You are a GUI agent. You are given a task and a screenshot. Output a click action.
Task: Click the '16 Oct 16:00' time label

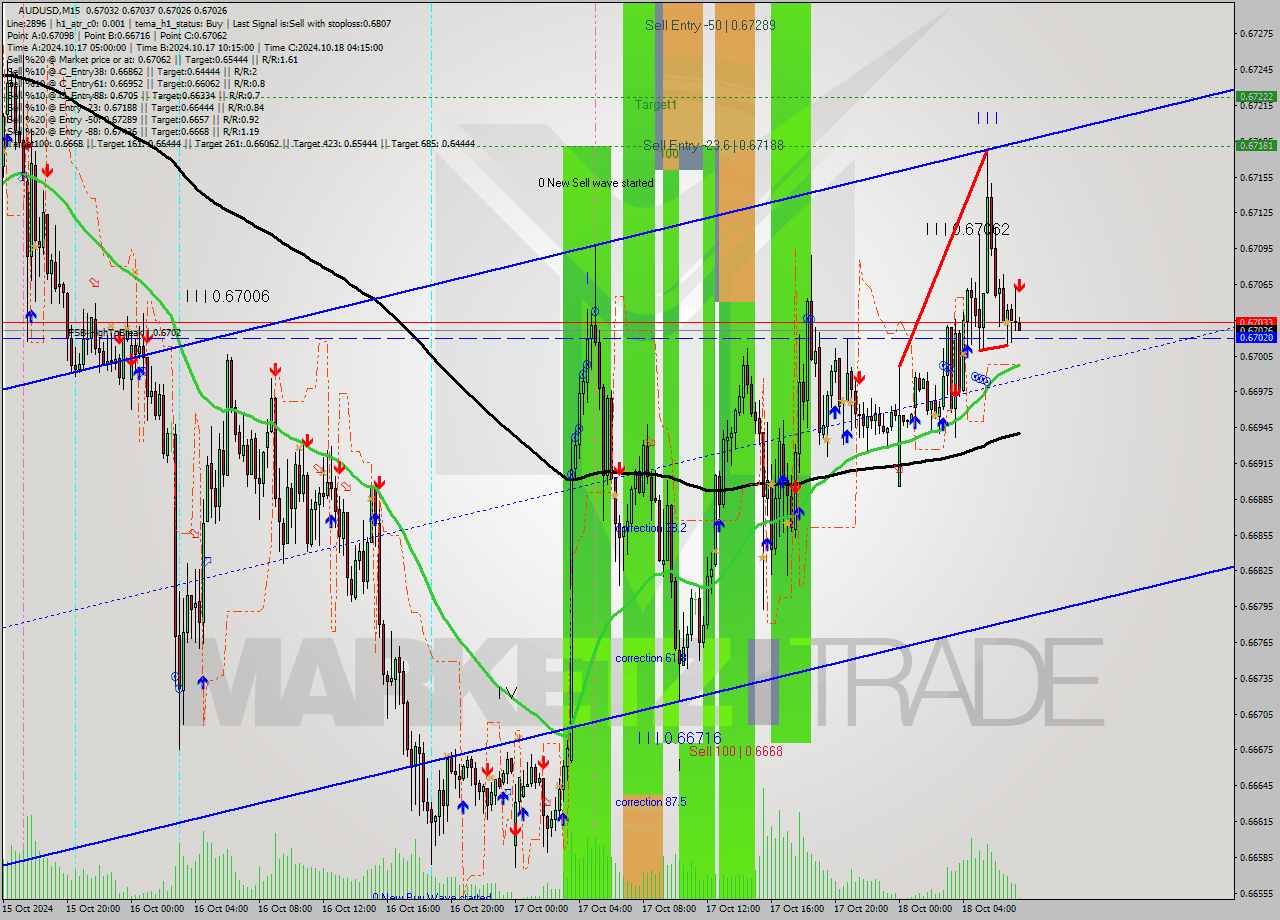click(x=414, y=909)
